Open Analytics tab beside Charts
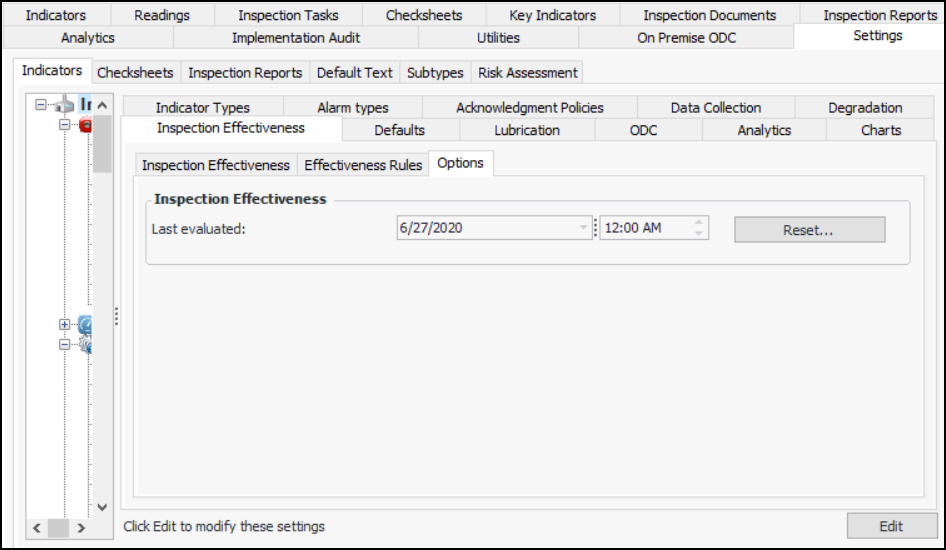The image size is (946, 550). [764, 130]
